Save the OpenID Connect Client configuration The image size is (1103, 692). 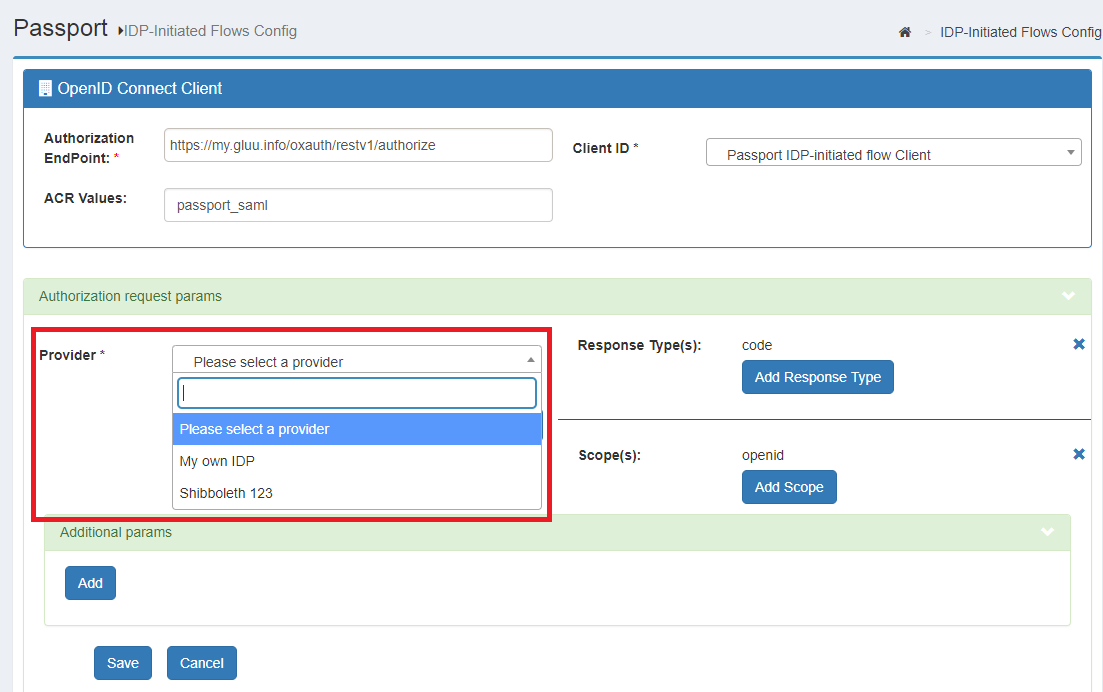[x=122, y=662]
